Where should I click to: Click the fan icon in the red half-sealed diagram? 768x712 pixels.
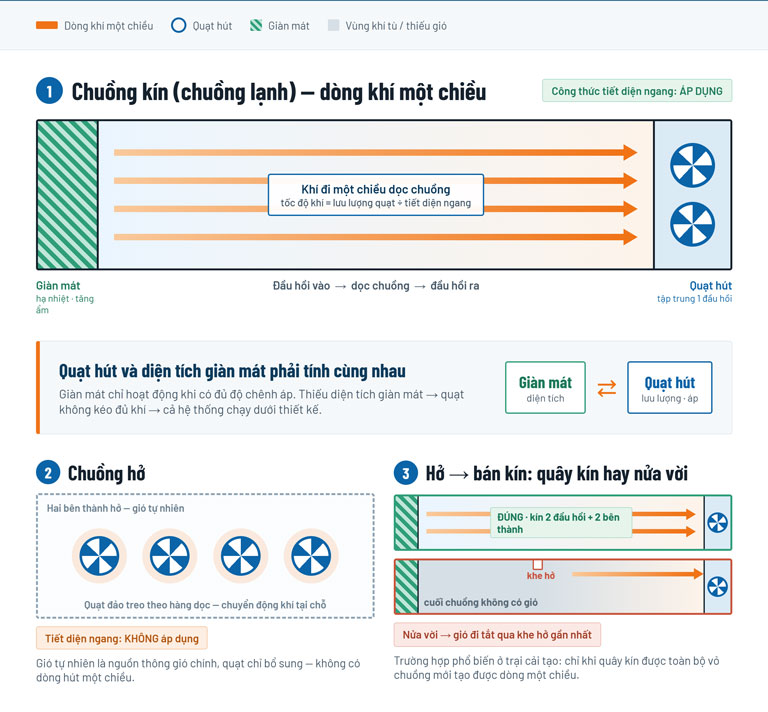pyautogui.click(x=718, y=587)
